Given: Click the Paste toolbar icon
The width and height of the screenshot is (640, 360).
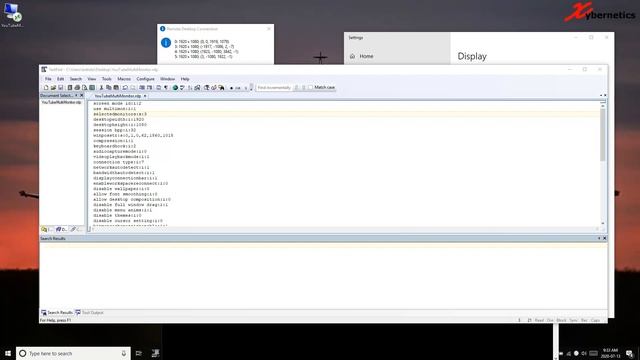Looking at the screenshot, I should [116, 87].
